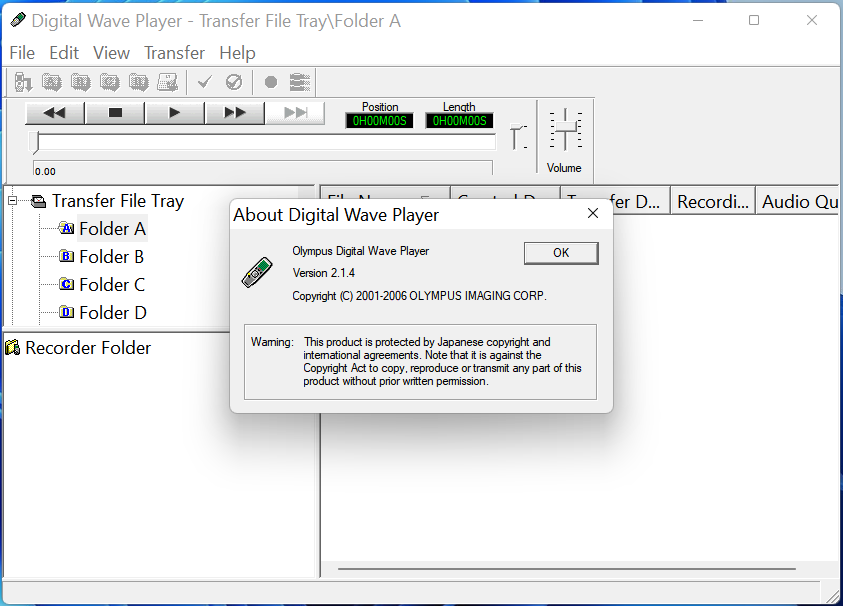Click the stop playback button
Viewport: 843px width, 606px height.
pyautogui.click(x=115, y=113)
